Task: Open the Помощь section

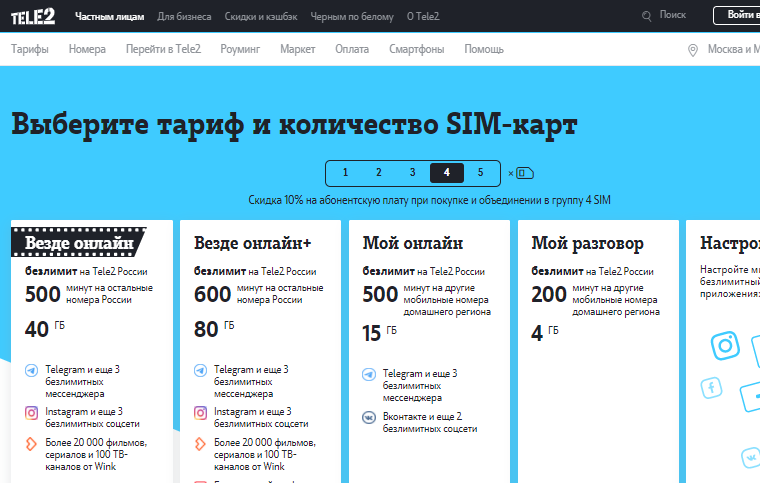Action: tap(484, 49)
